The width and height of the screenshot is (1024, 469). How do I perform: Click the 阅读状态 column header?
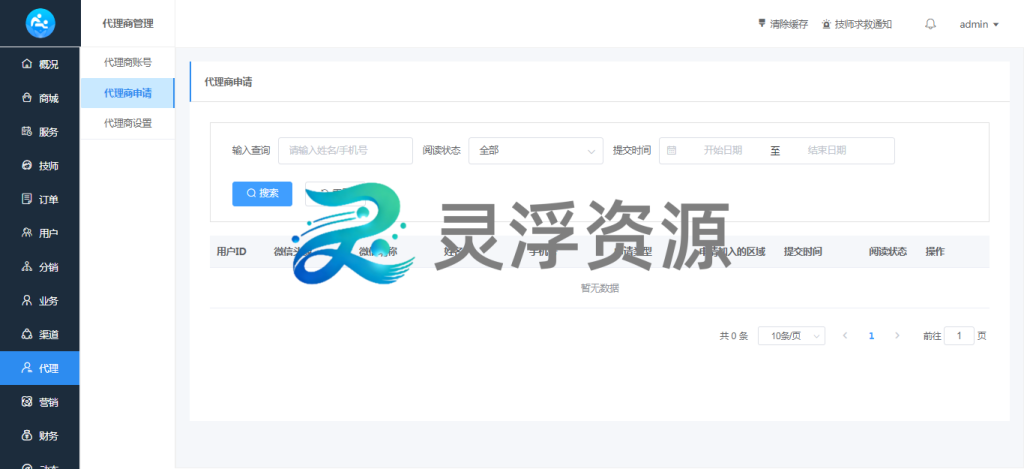click(x=888, y=251)
